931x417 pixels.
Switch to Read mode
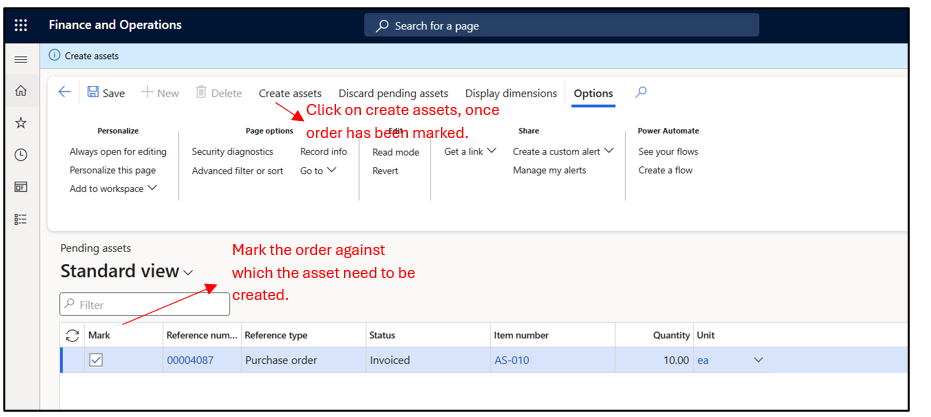pos(395,152)
